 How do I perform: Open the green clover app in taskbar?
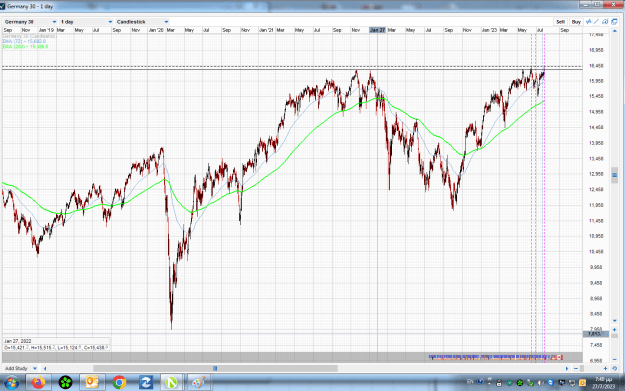[x=65, y=383]
